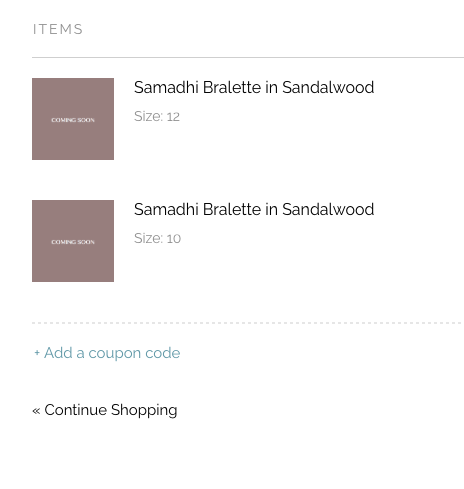
Task: Click the solid divider under ITEMS heading
Action: [x=248, y=57]
